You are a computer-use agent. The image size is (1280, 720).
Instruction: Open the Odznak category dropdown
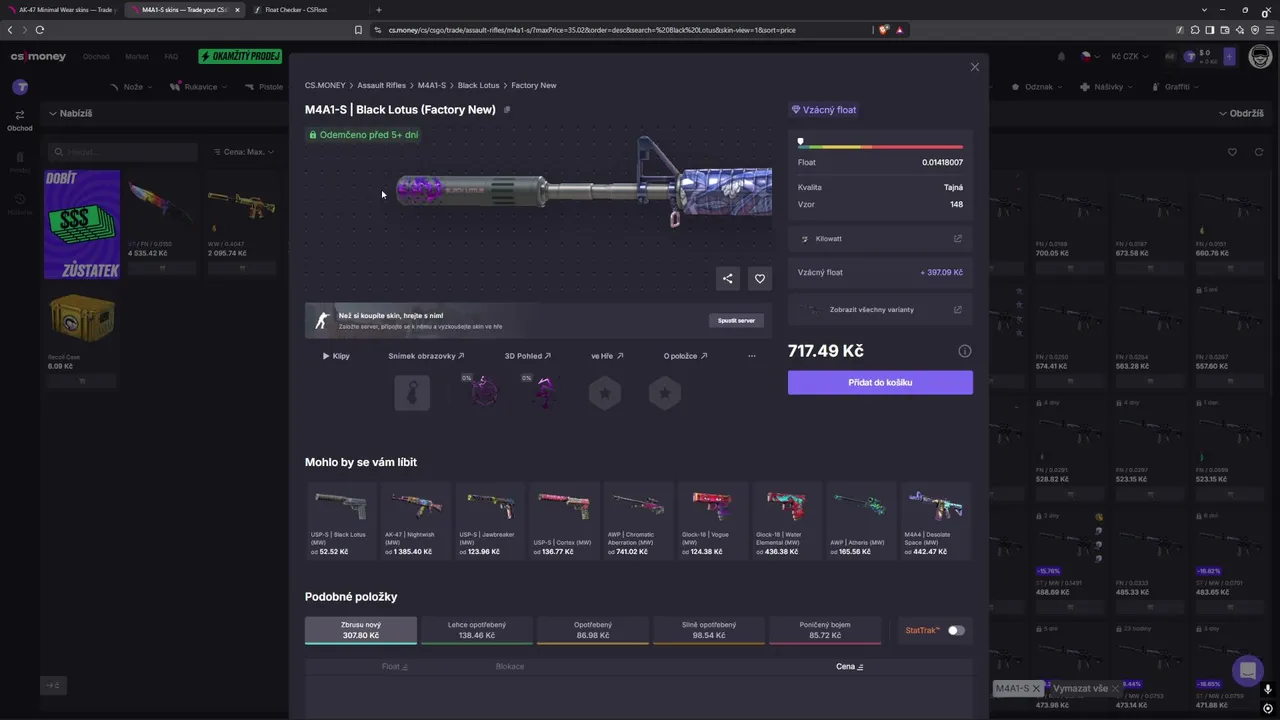(1039, 87)
